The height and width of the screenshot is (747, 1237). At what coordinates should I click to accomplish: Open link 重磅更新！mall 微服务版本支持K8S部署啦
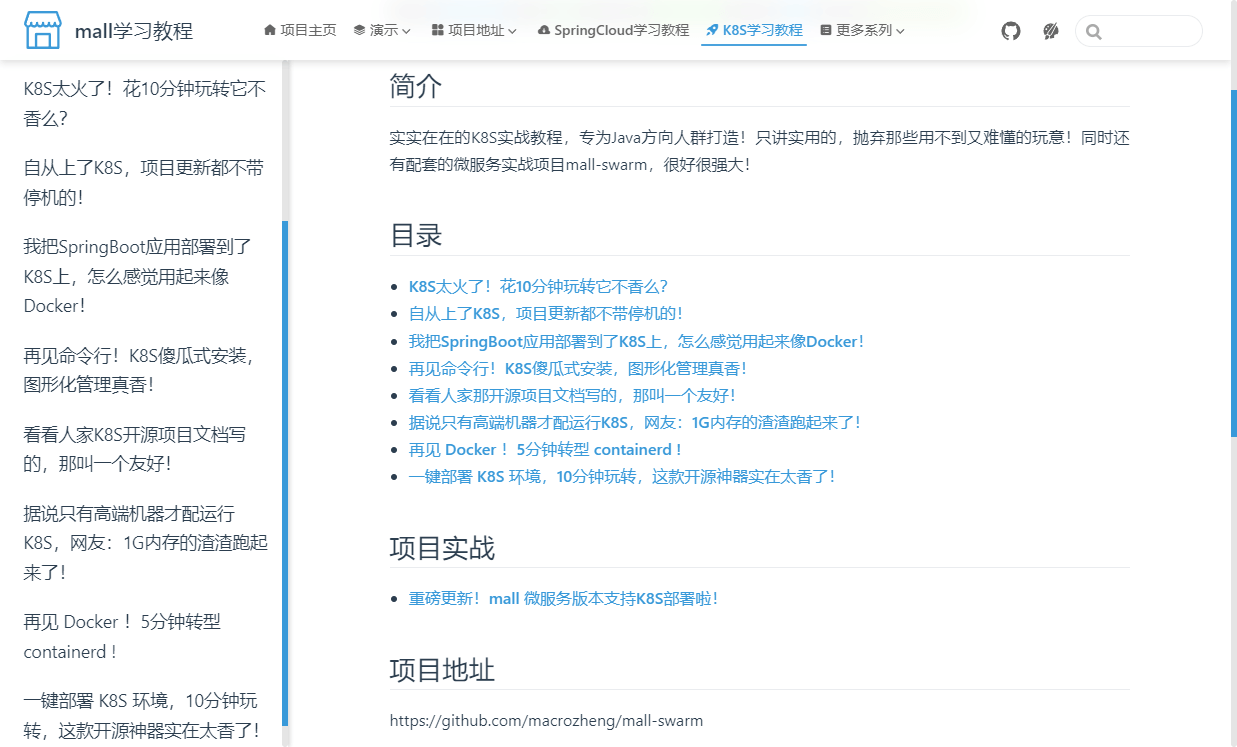pyautogui.click(x=563, y=598)
